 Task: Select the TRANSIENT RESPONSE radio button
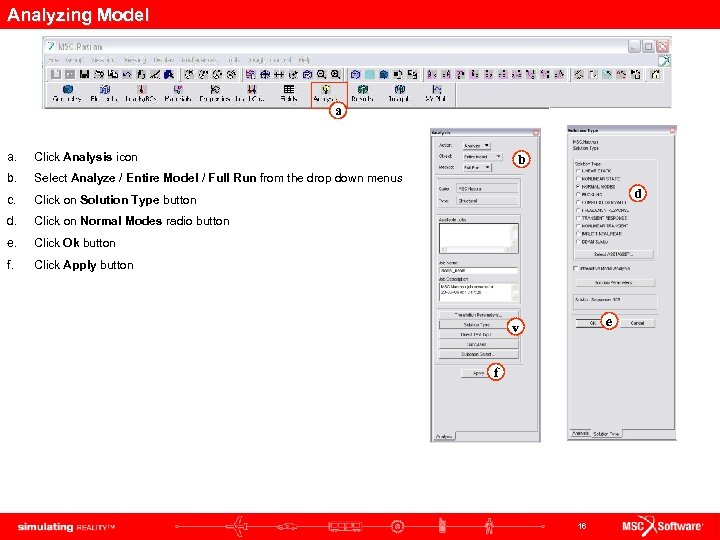[x=578, y=218]
